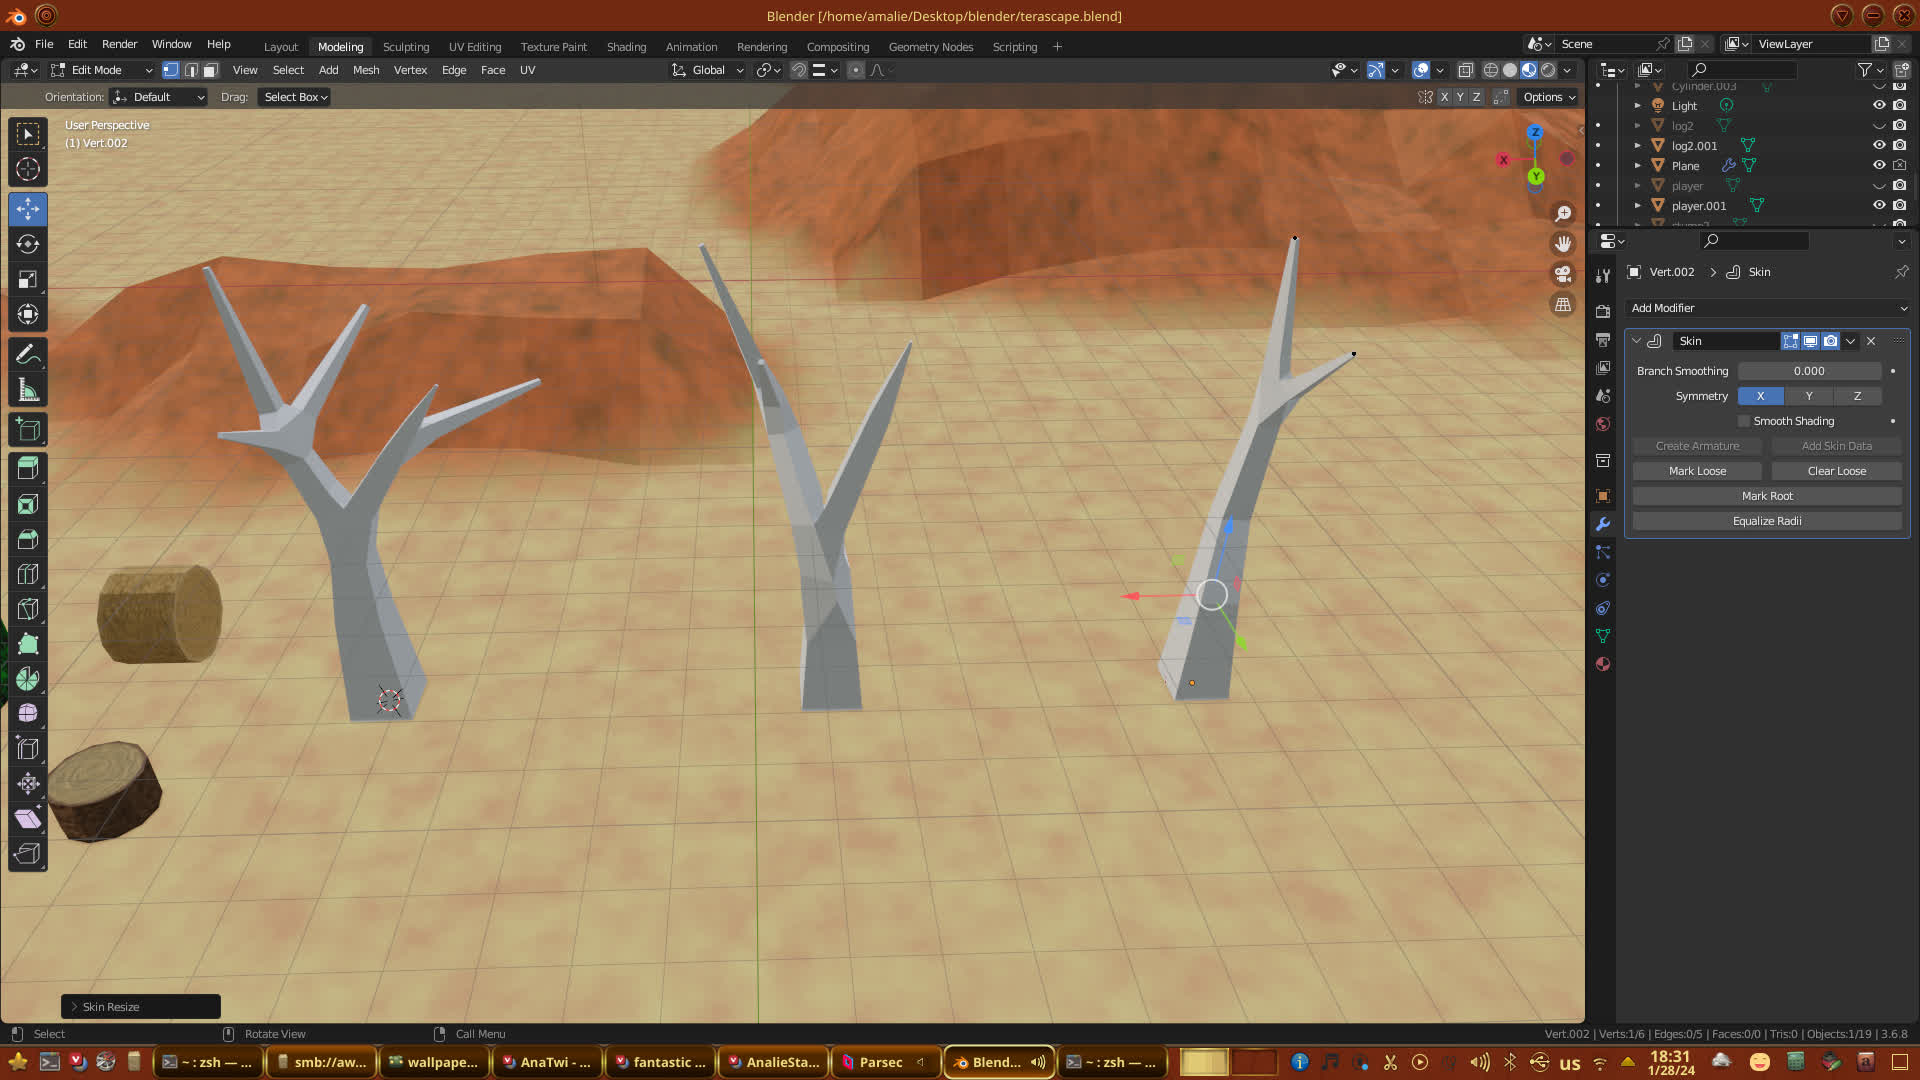Hide the Light object in outliner
Image resolution: width=1920 pixels, height=1080 pixels.
1878,105
